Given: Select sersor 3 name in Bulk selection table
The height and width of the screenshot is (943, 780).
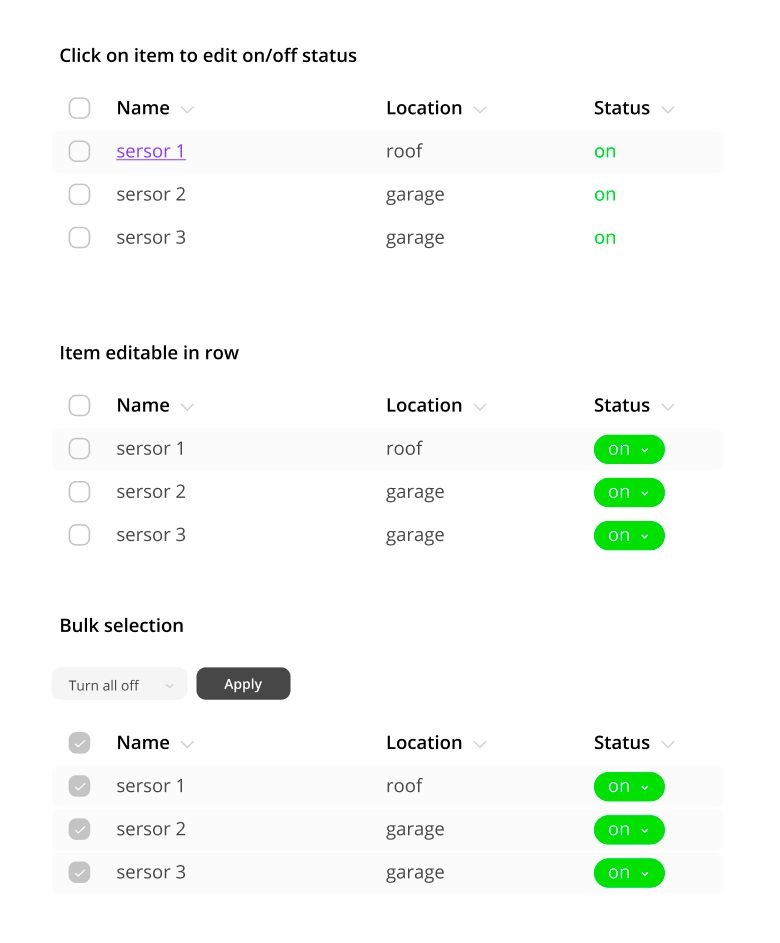Looking at the screenshot, I should pos(151,873).
